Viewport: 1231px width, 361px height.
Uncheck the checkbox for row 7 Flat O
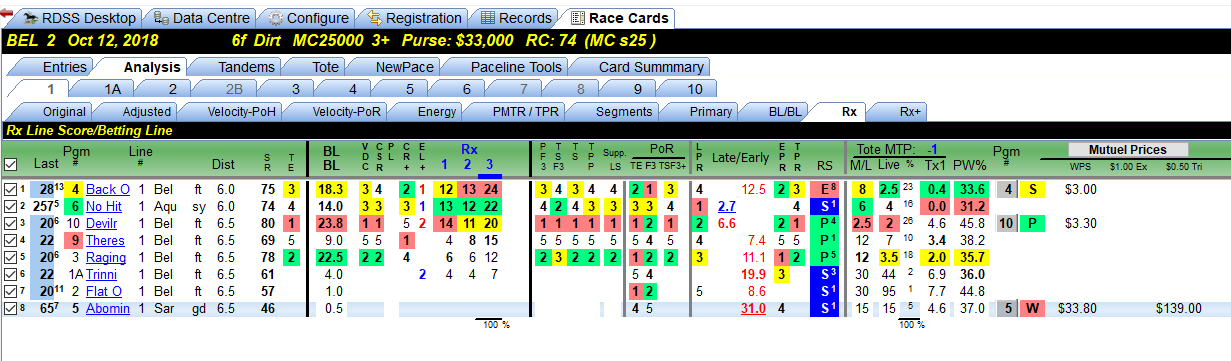tap(10, 291)
